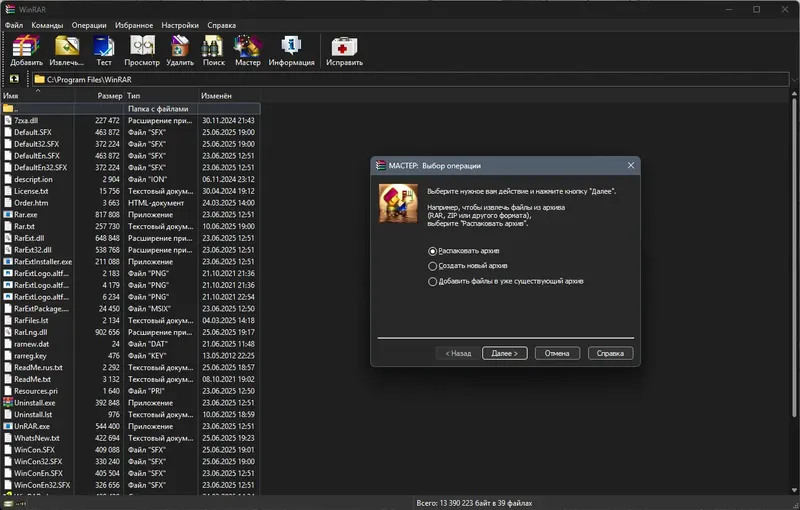This screenshot has width=800, height=510.
Task: Click the License.txt file icon
Action: [8, 191]
